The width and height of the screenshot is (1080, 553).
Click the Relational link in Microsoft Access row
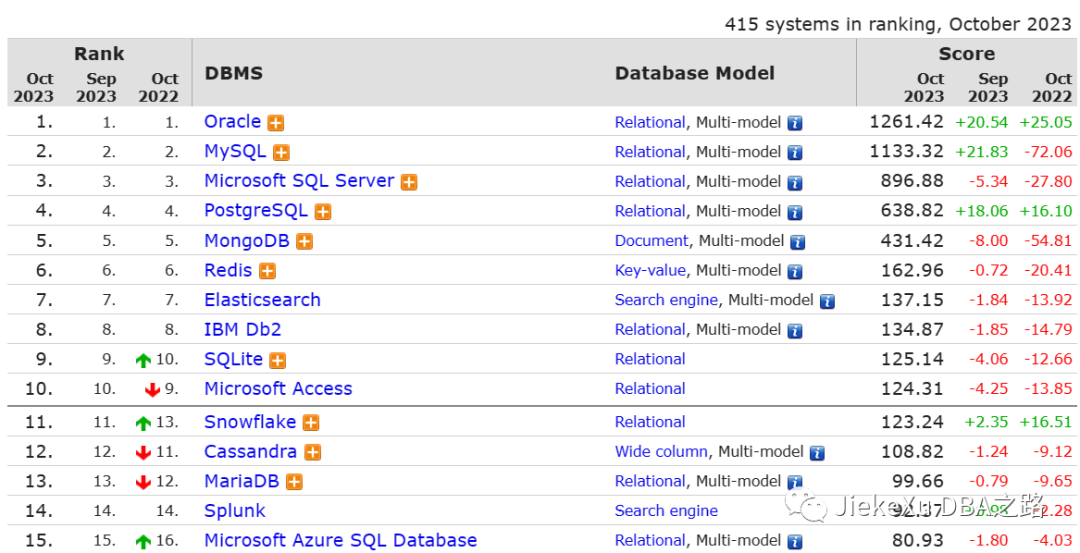point(650,389)
